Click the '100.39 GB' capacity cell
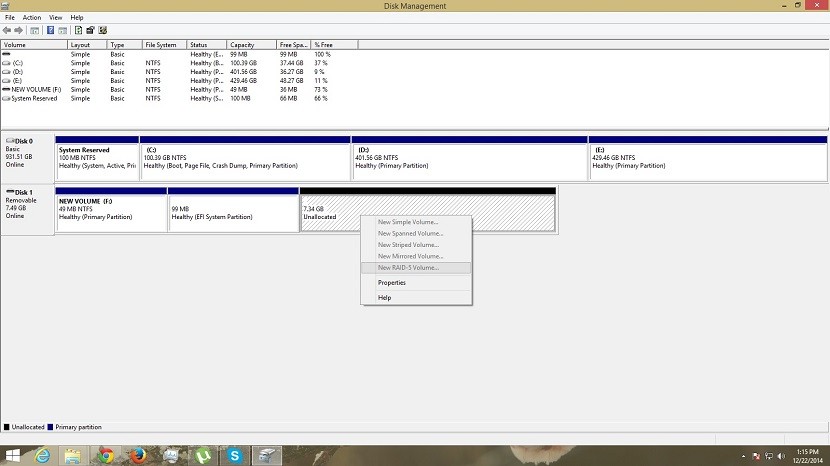 243,63
